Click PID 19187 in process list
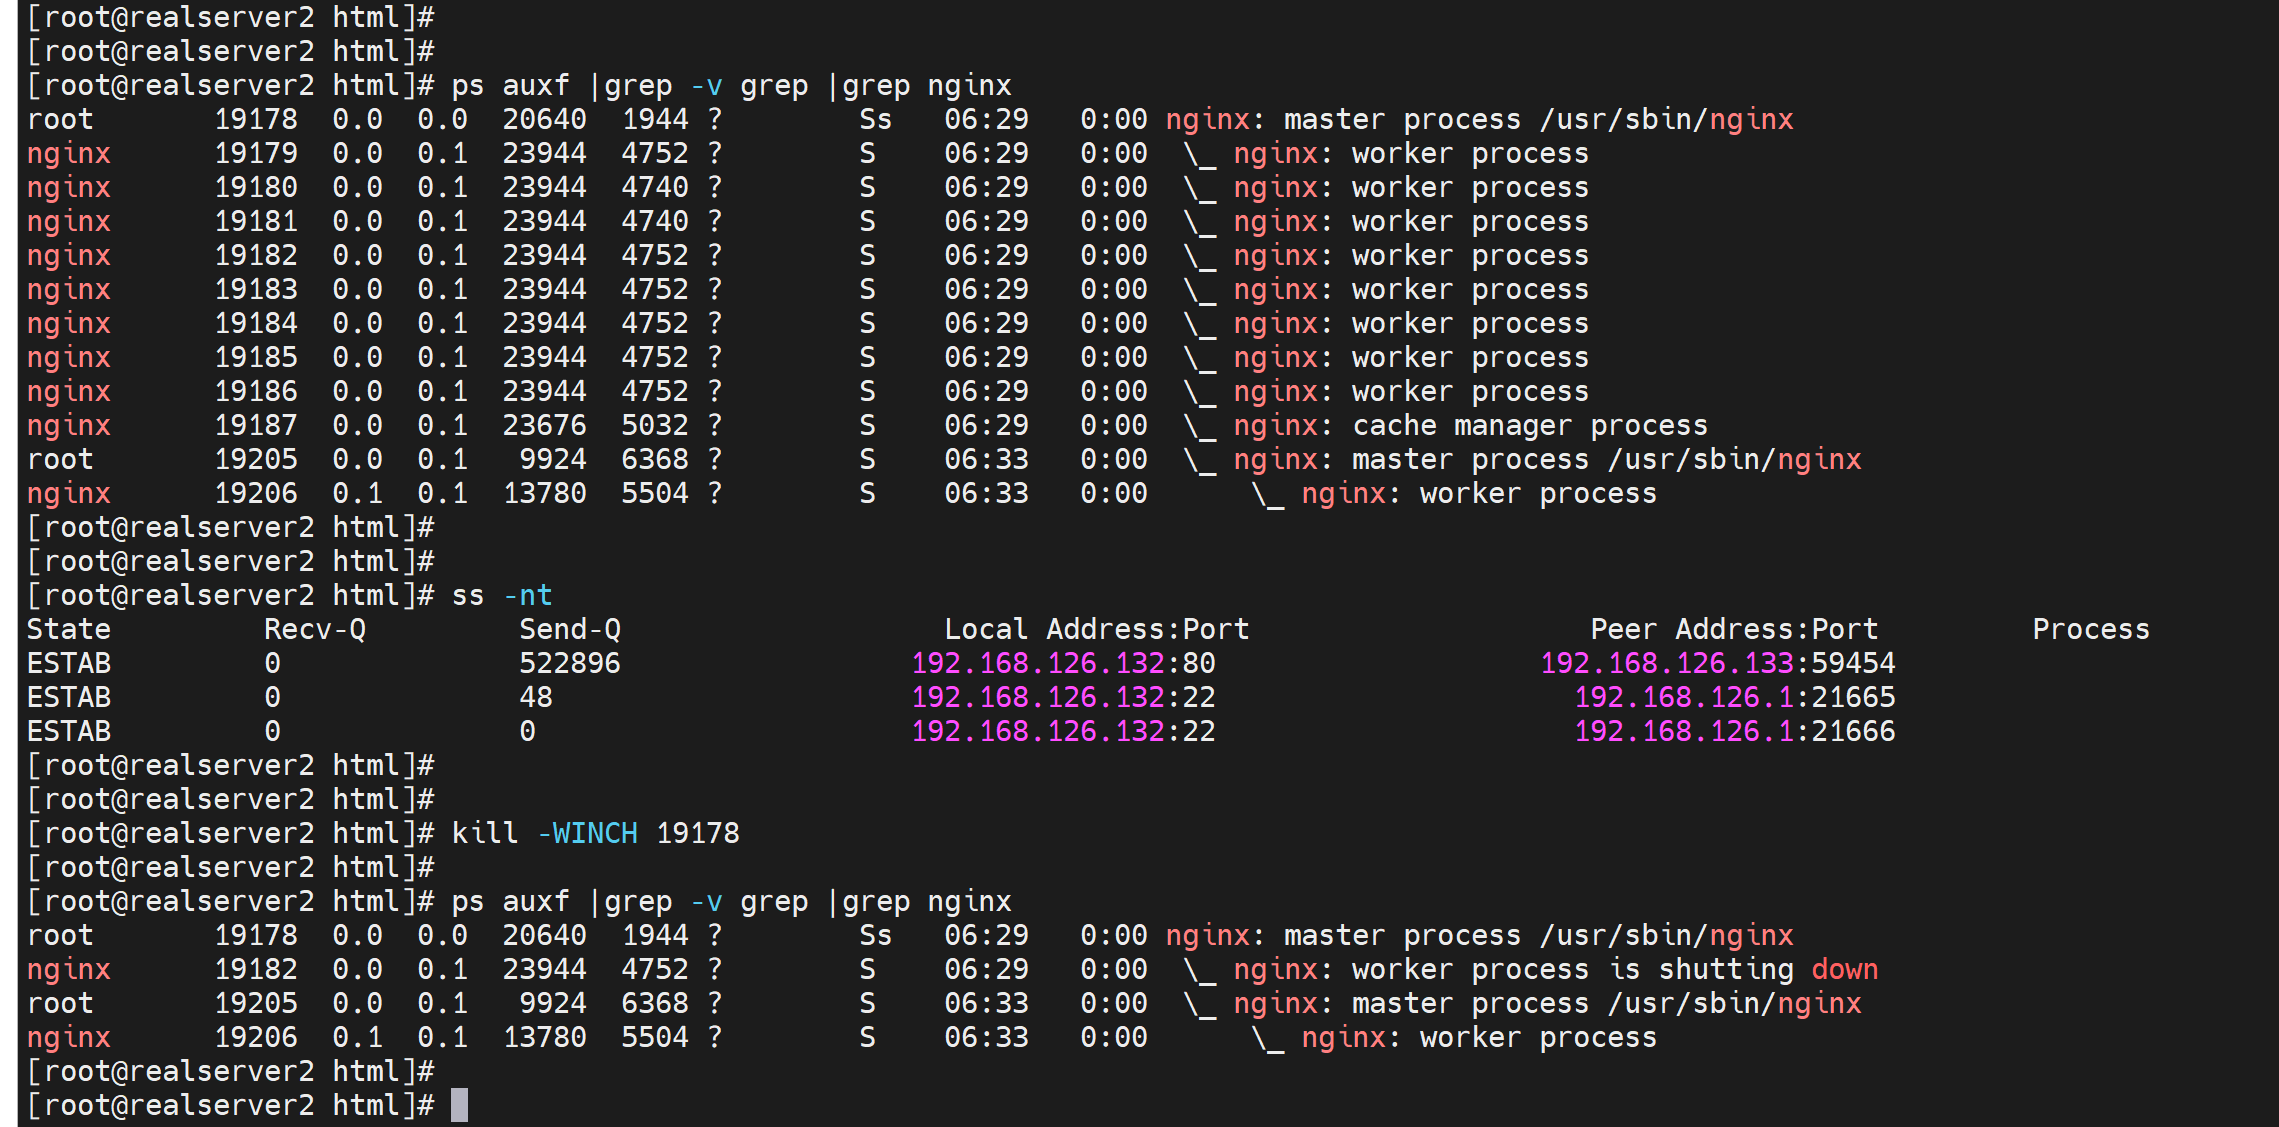Screen dimensions: 2279x1127 256,425
